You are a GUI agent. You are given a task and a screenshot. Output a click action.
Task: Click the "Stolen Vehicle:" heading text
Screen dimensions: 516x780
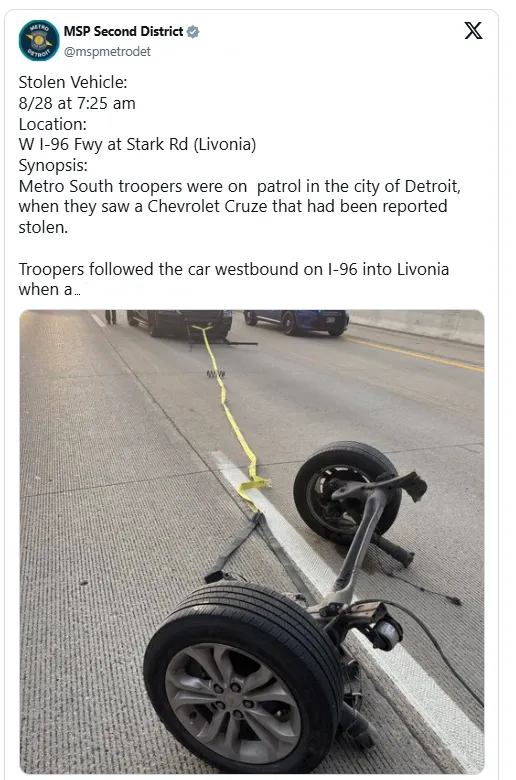coord(73,82)
